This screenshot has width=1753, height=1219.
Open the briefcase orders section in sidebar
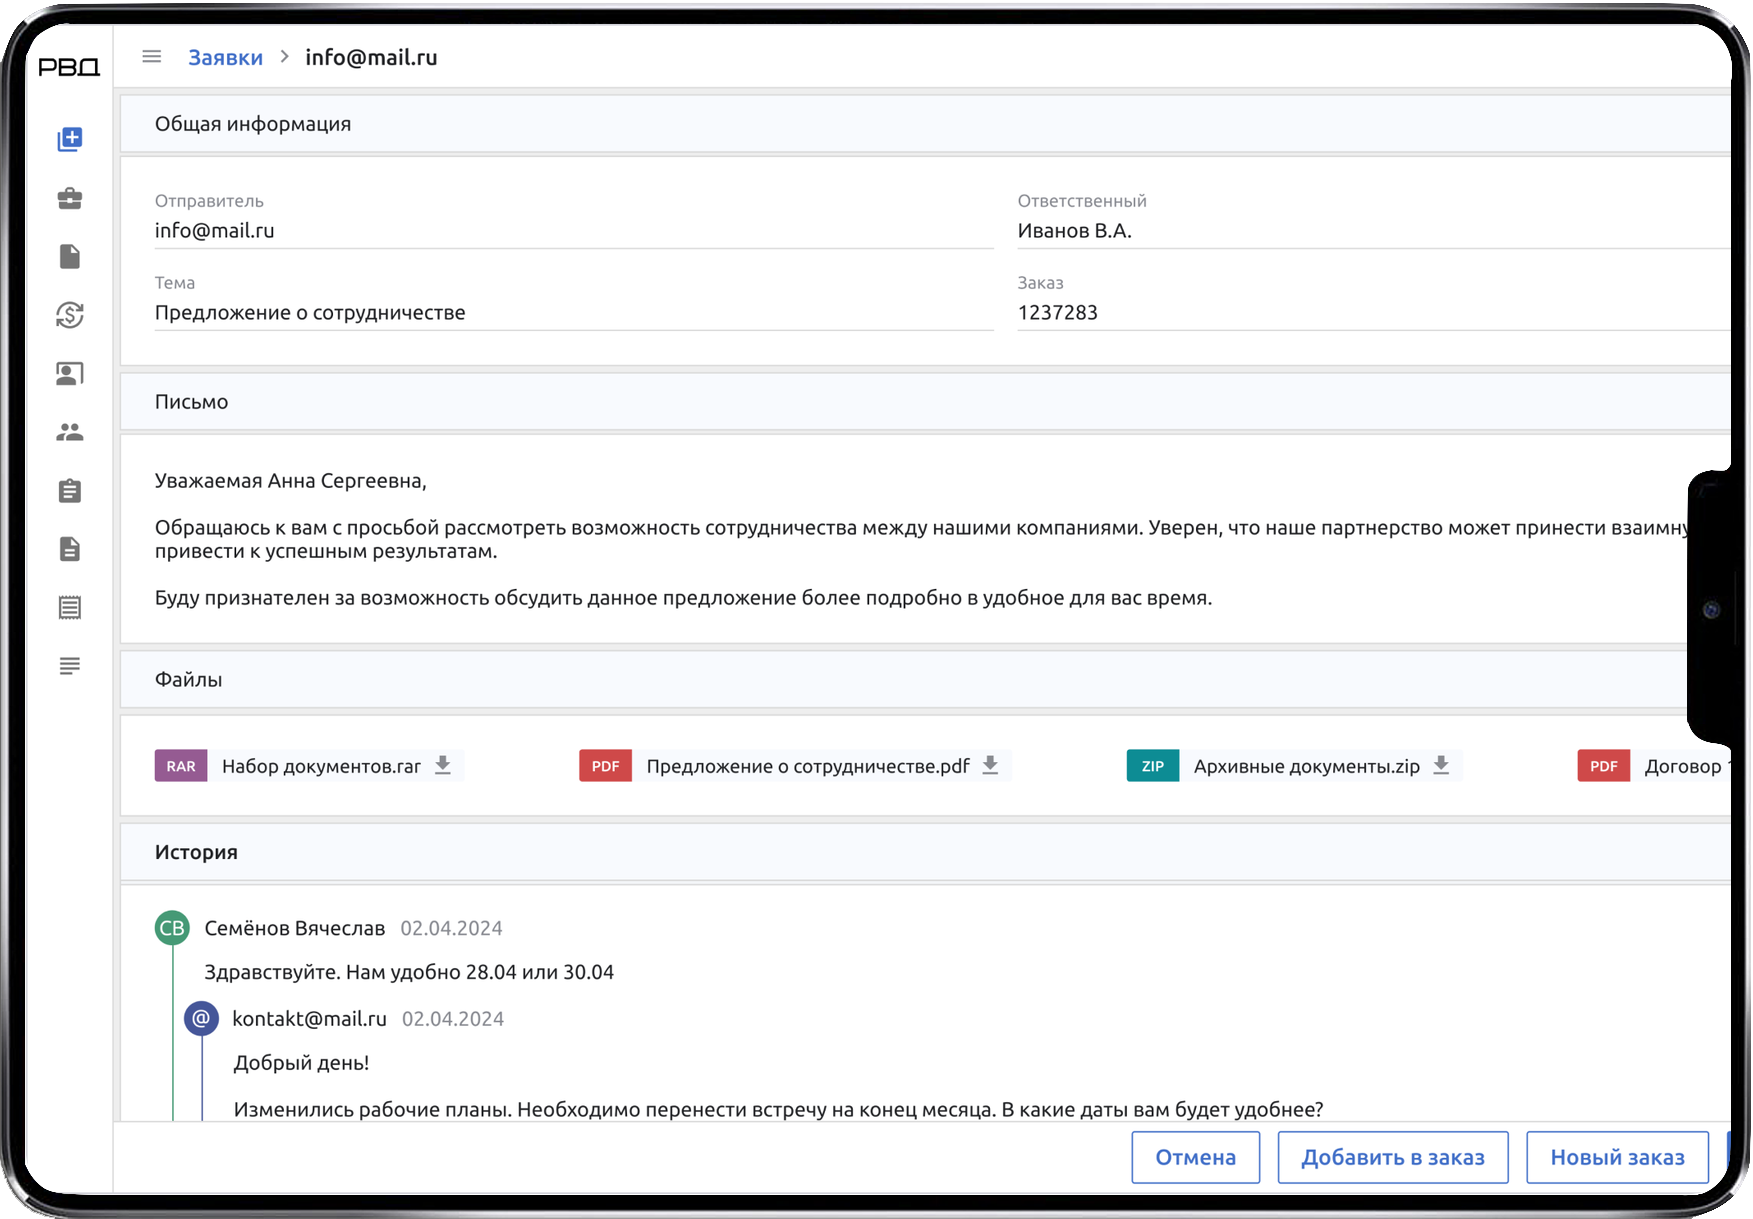click(69, 198)
